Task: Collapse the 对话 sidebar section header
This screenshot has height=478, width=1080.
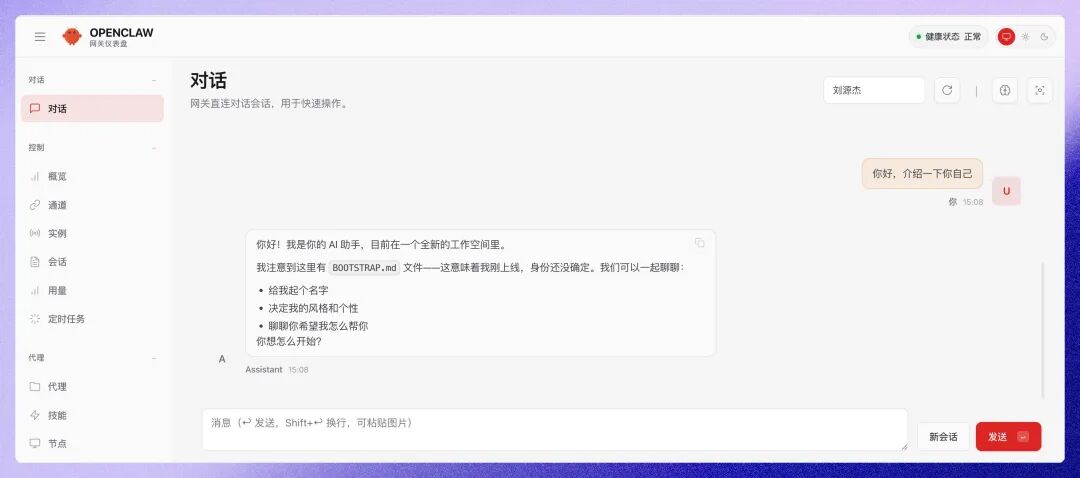Action: (92, 80)
